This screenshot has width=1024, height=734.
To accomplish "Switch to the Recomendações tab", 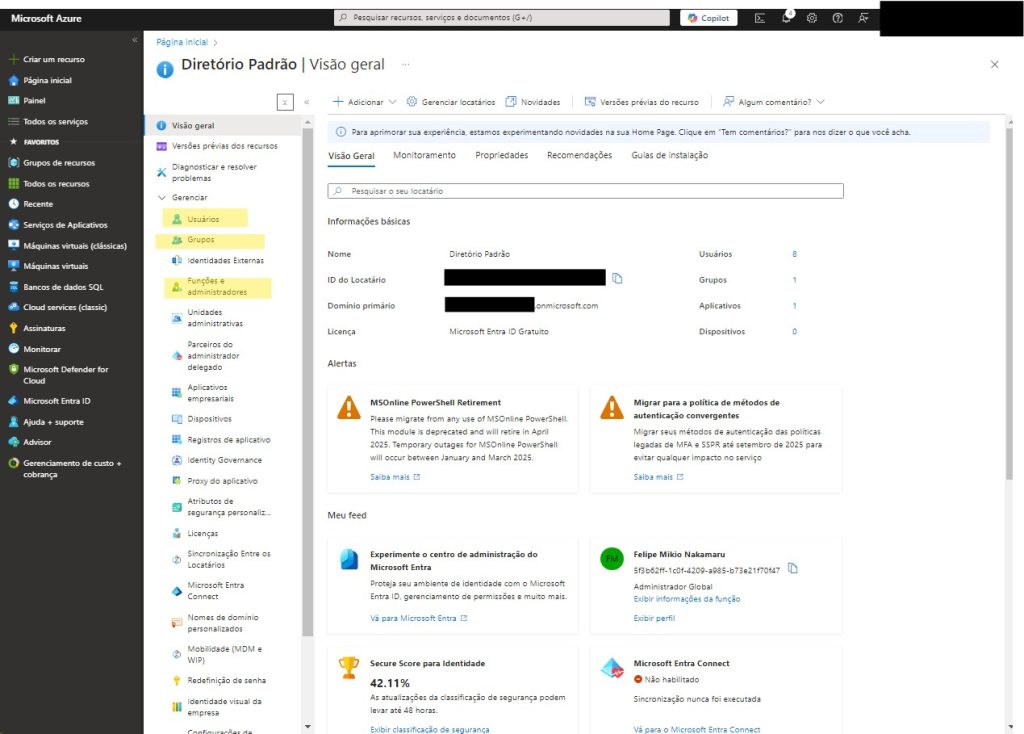I will (579, 155).
